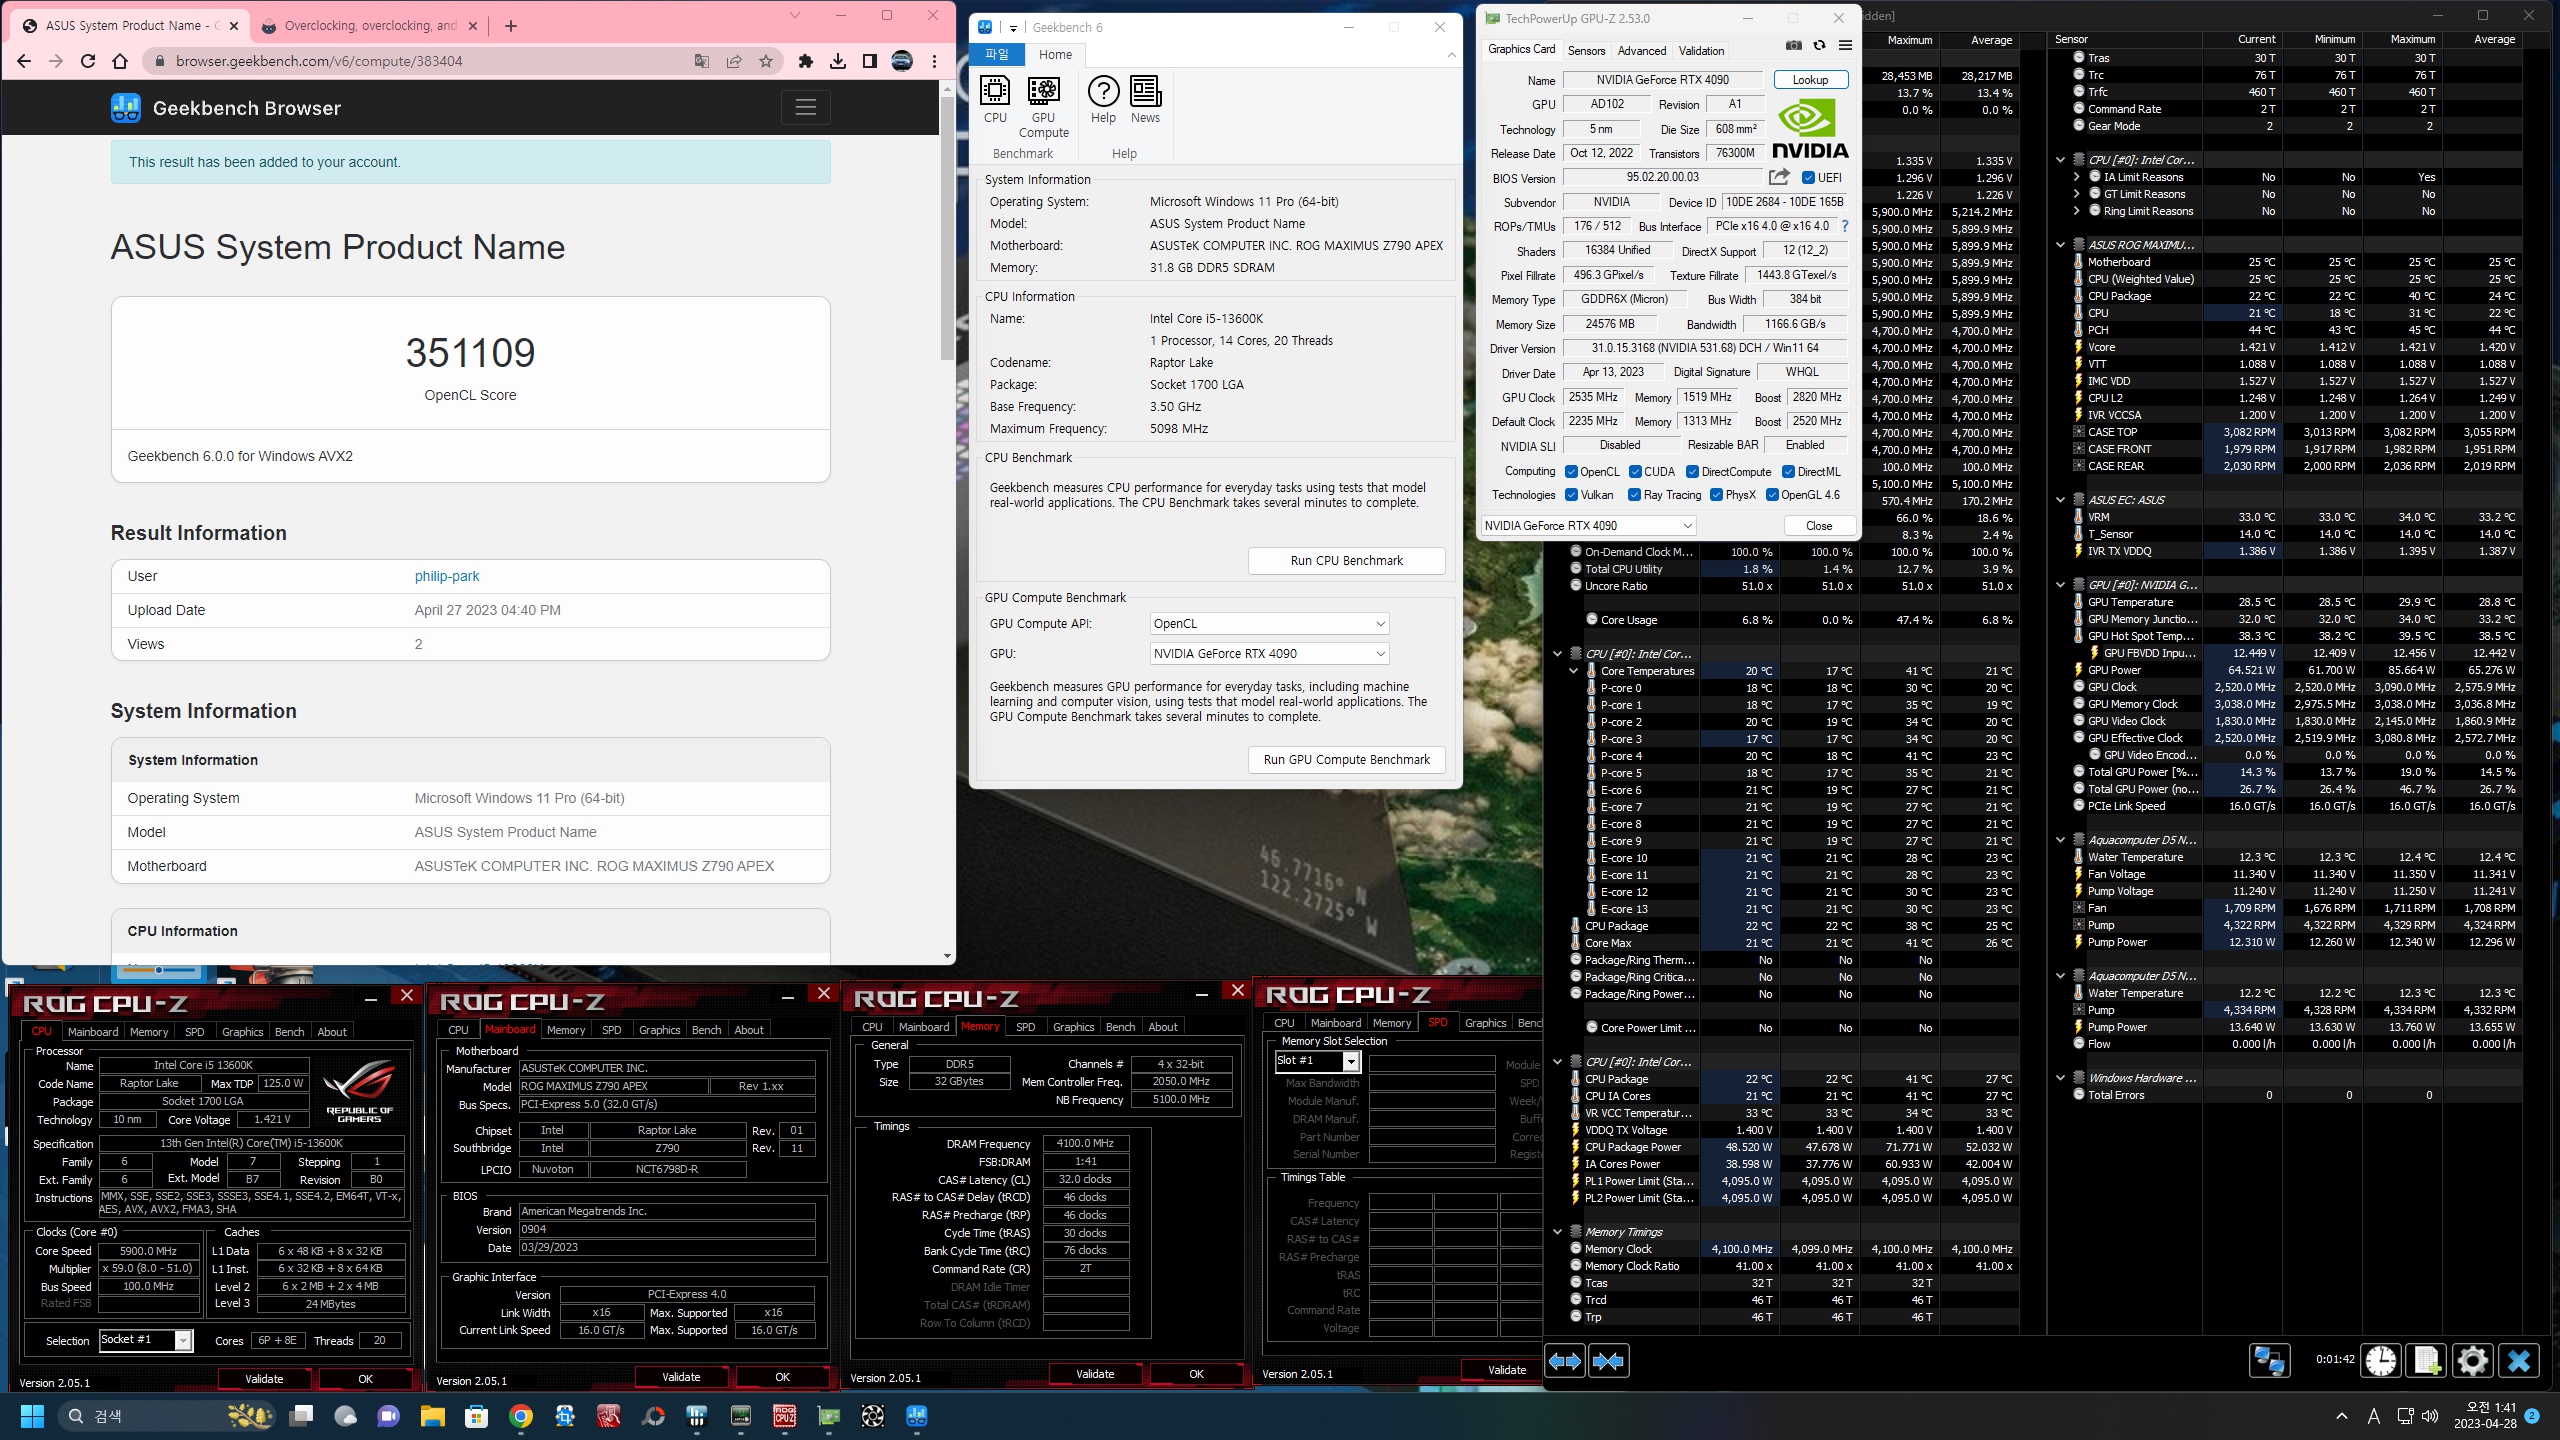
Task: Open the GPU-Z hamburger menu icon
Action: click(1845, 46)
